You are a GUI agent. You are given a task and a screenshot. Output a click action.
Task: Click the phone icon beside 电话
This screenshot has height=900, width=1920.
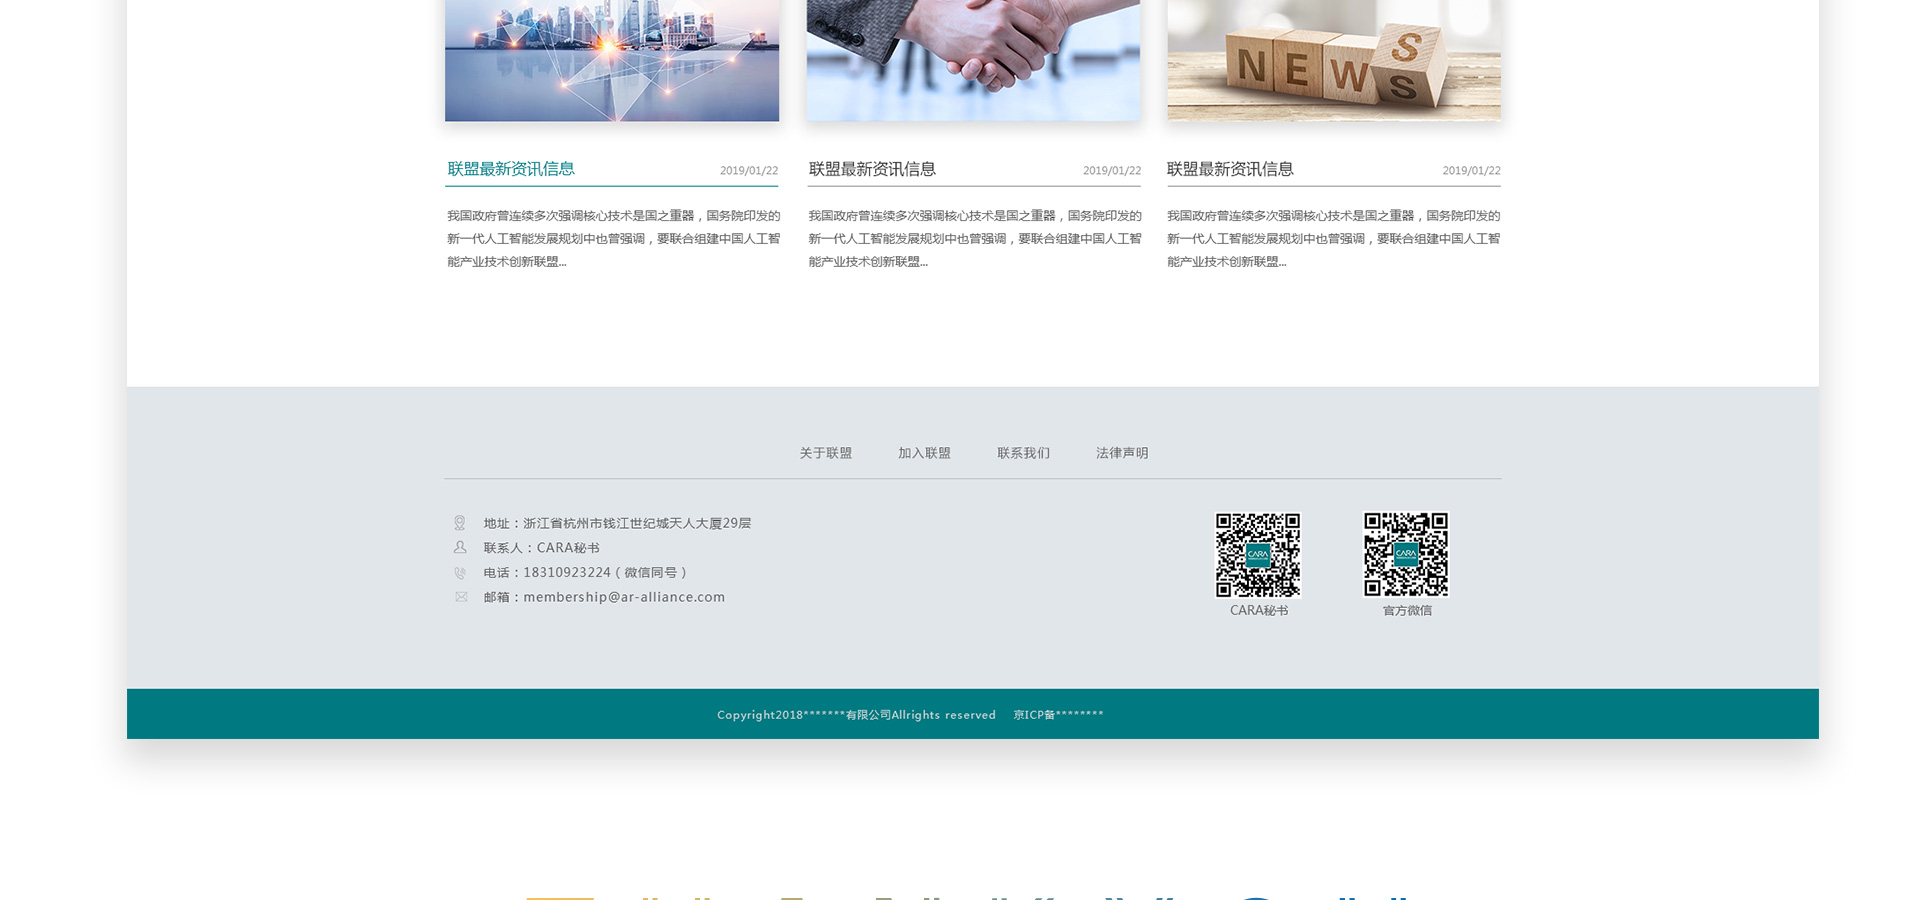point(460,573)
